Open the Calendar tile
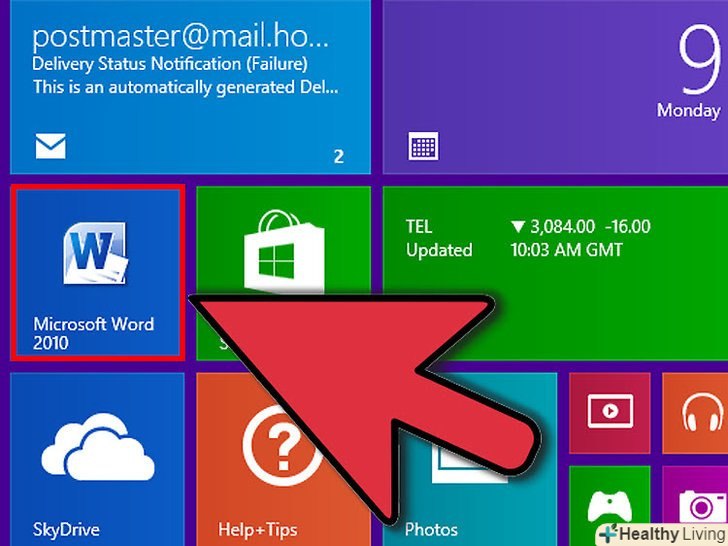728x546 pixels. (x=556, y=87)
